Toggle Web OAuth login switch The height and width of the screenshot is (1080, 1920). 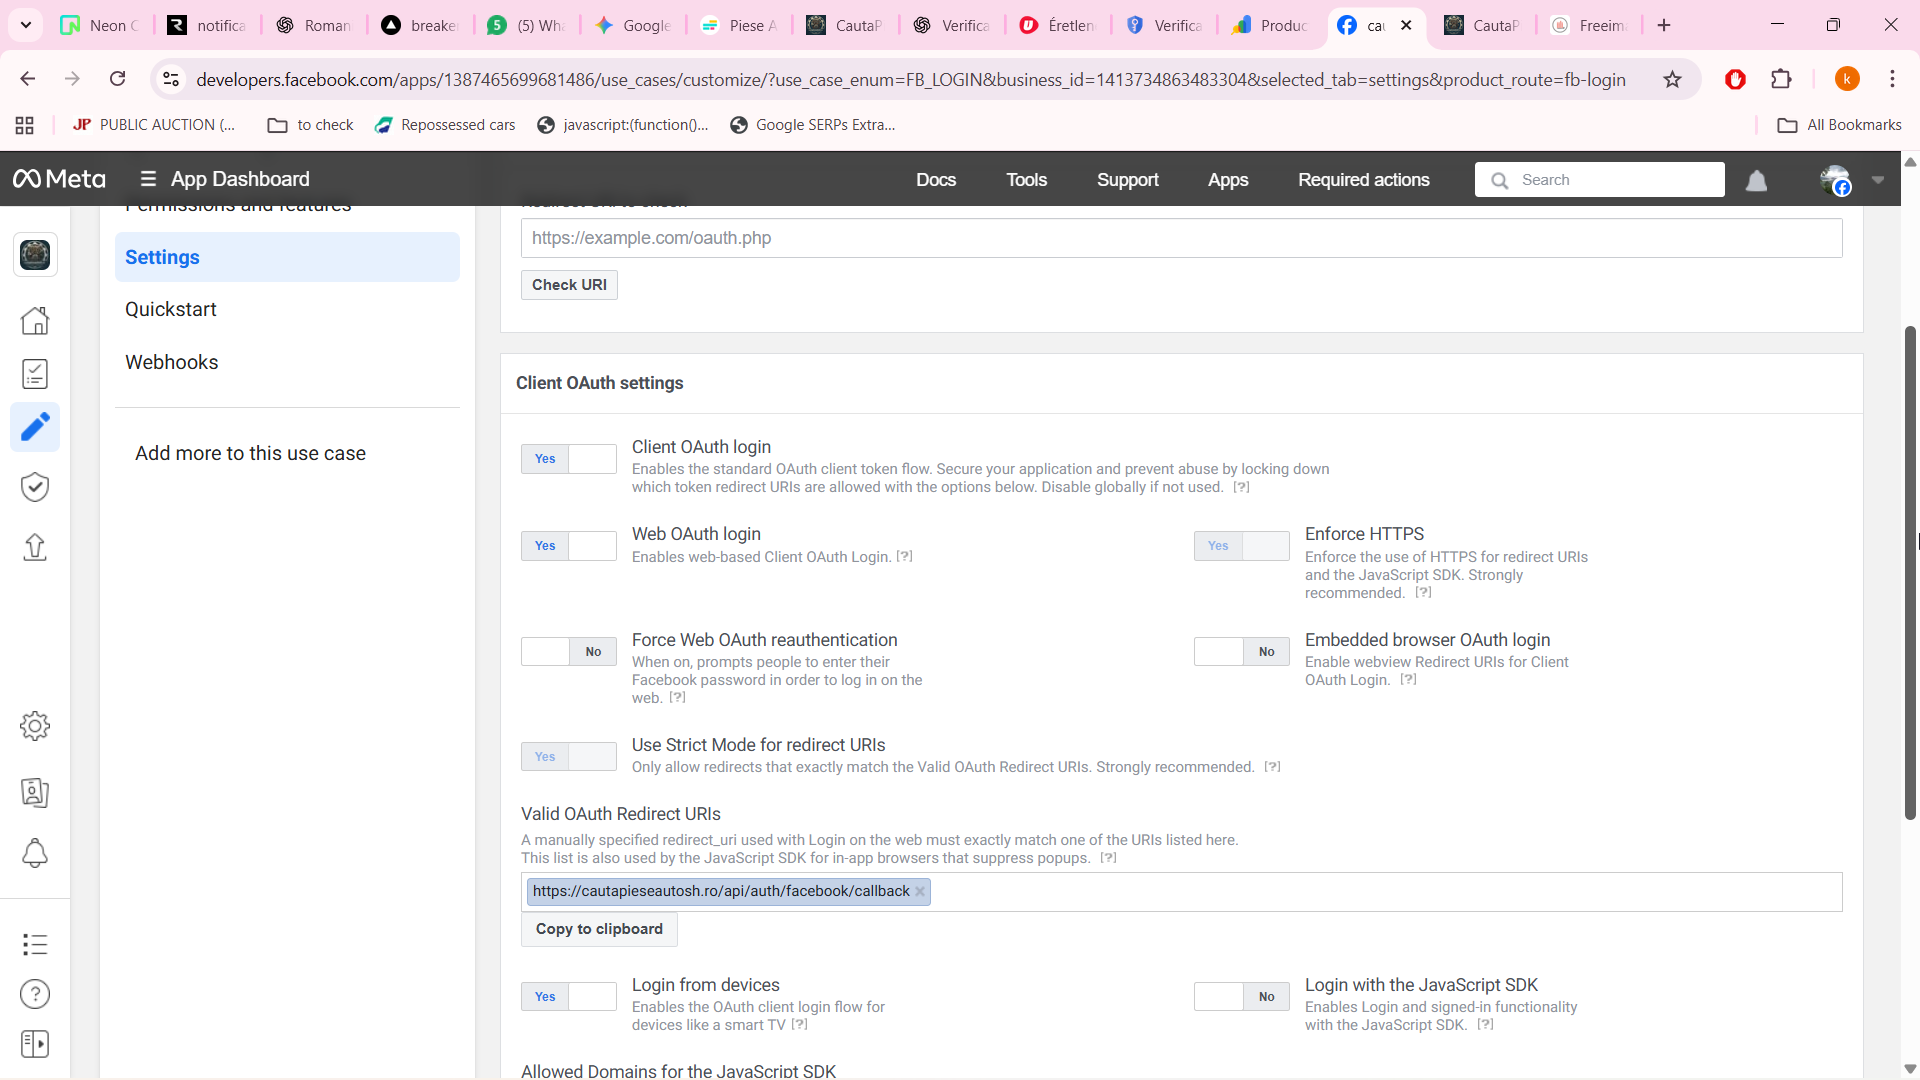(568, 546)
